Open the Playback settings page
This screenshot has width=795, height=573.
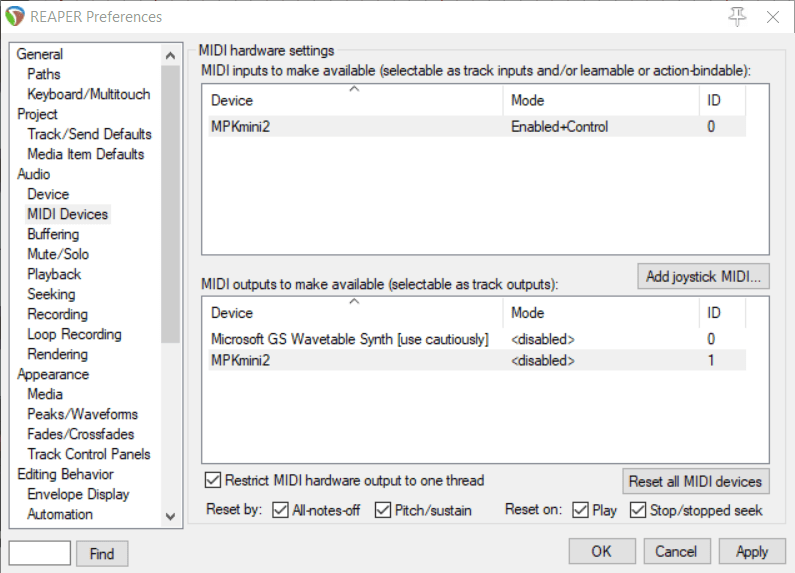coord(54,274)
